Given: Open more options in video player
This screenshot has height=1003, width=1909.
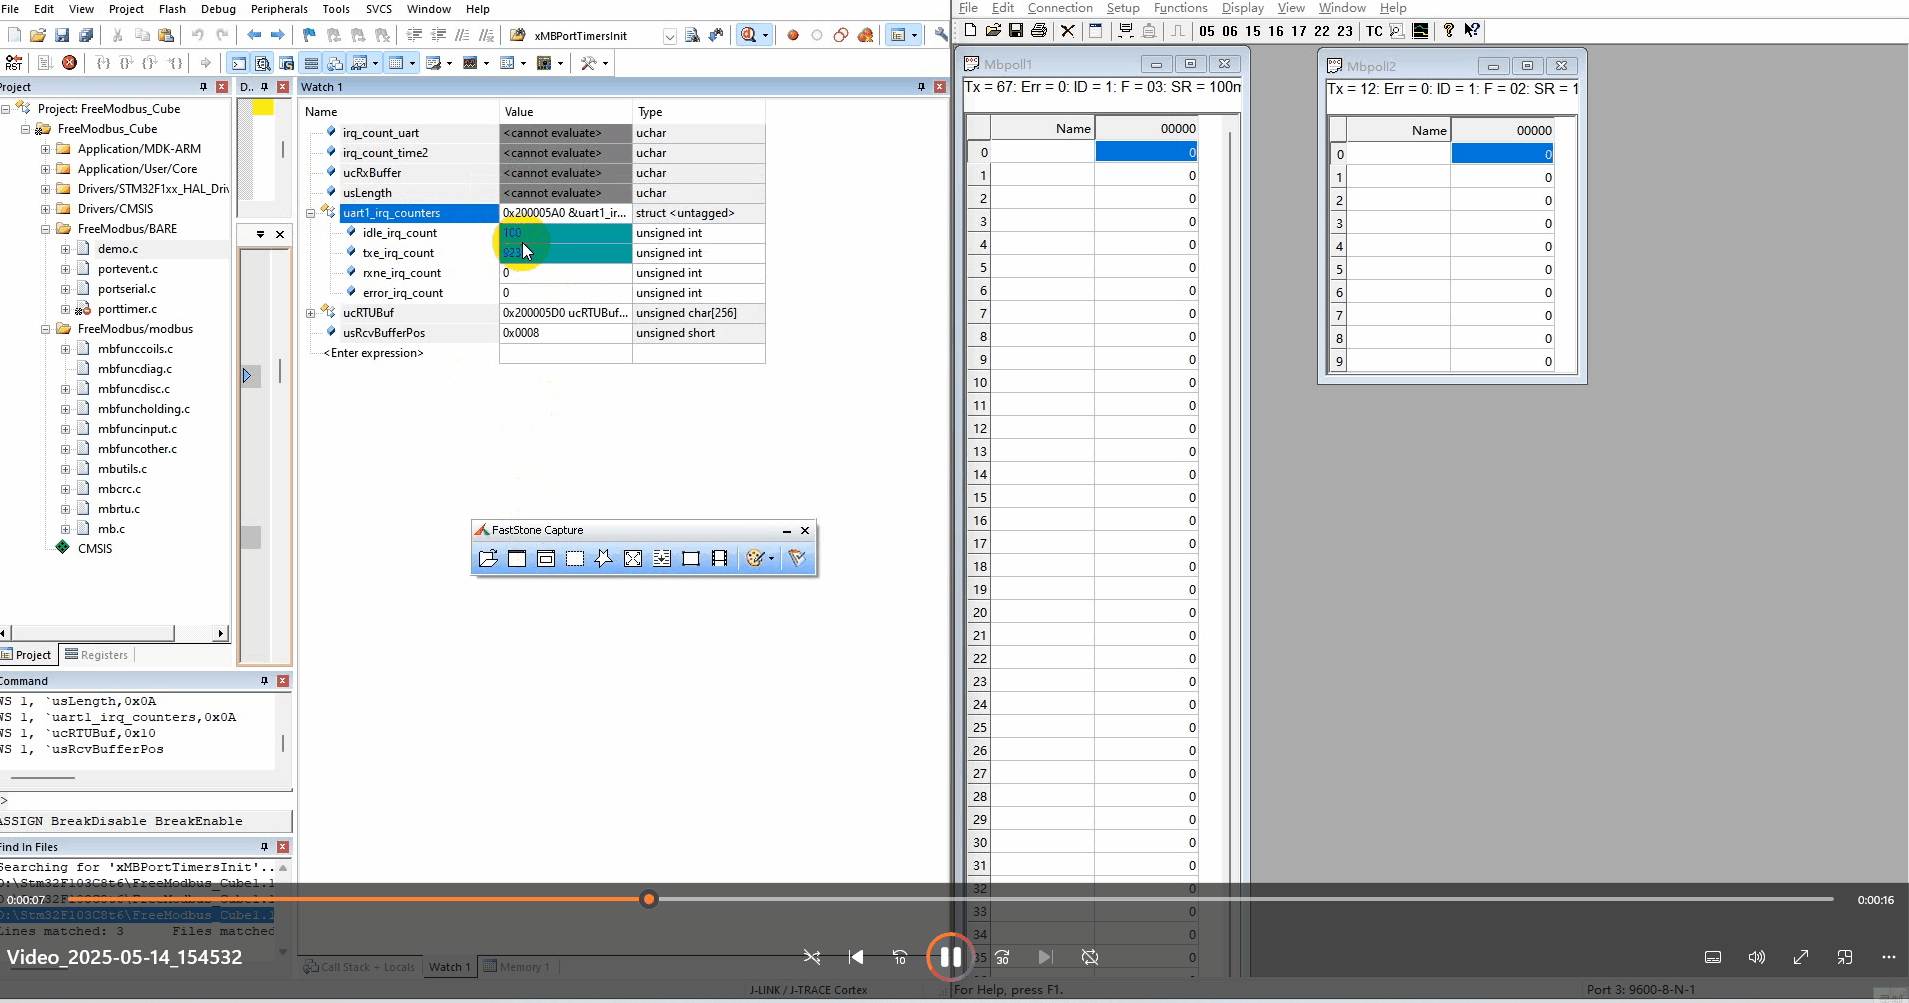Looking at the screenshot, I should pos(1889,957).
